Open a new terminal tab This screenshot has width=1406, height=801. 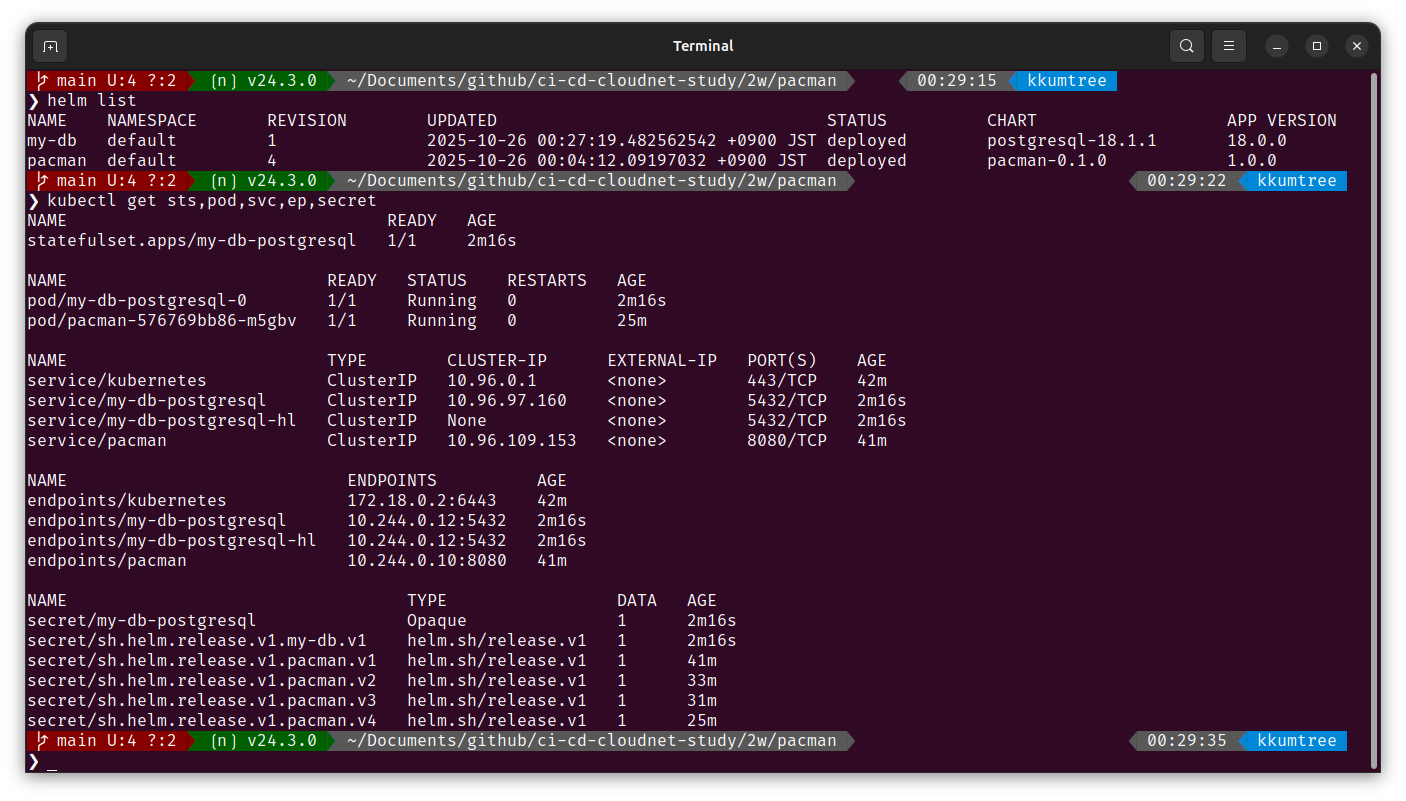coord(50,46)
